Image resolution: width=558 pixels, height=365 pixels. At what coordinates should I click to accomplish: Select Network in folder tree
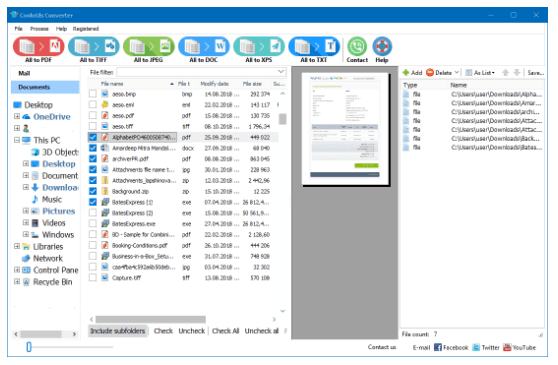click(x=42, y=258)
